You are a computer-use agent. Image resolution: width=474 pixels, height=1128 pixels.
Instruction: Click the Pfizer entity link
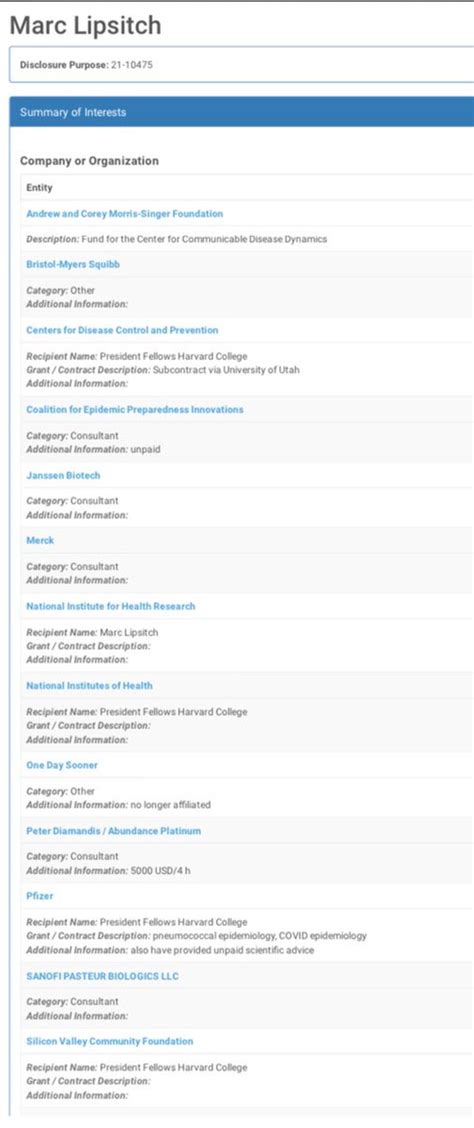click(40, 896)
